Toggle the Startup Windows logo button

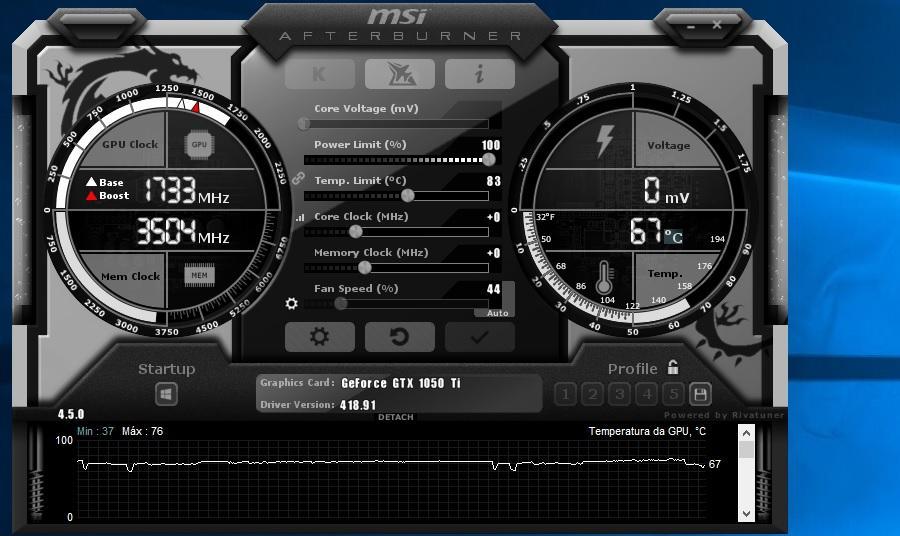click(166, 394)
